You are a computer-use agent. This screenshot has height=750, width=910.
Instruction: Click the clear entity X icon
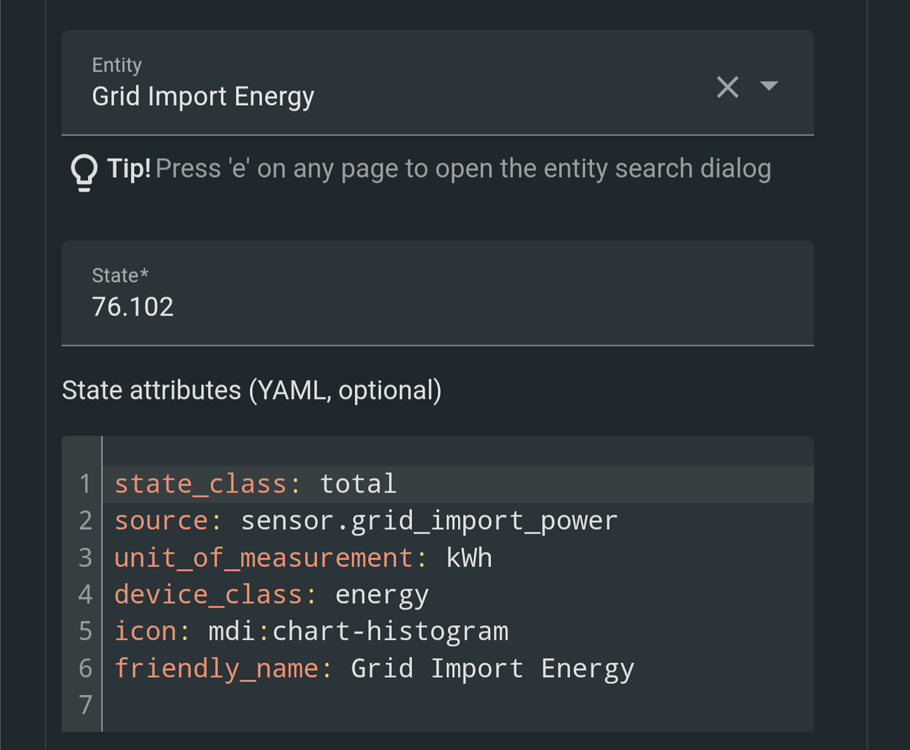(x=727, y=88)
